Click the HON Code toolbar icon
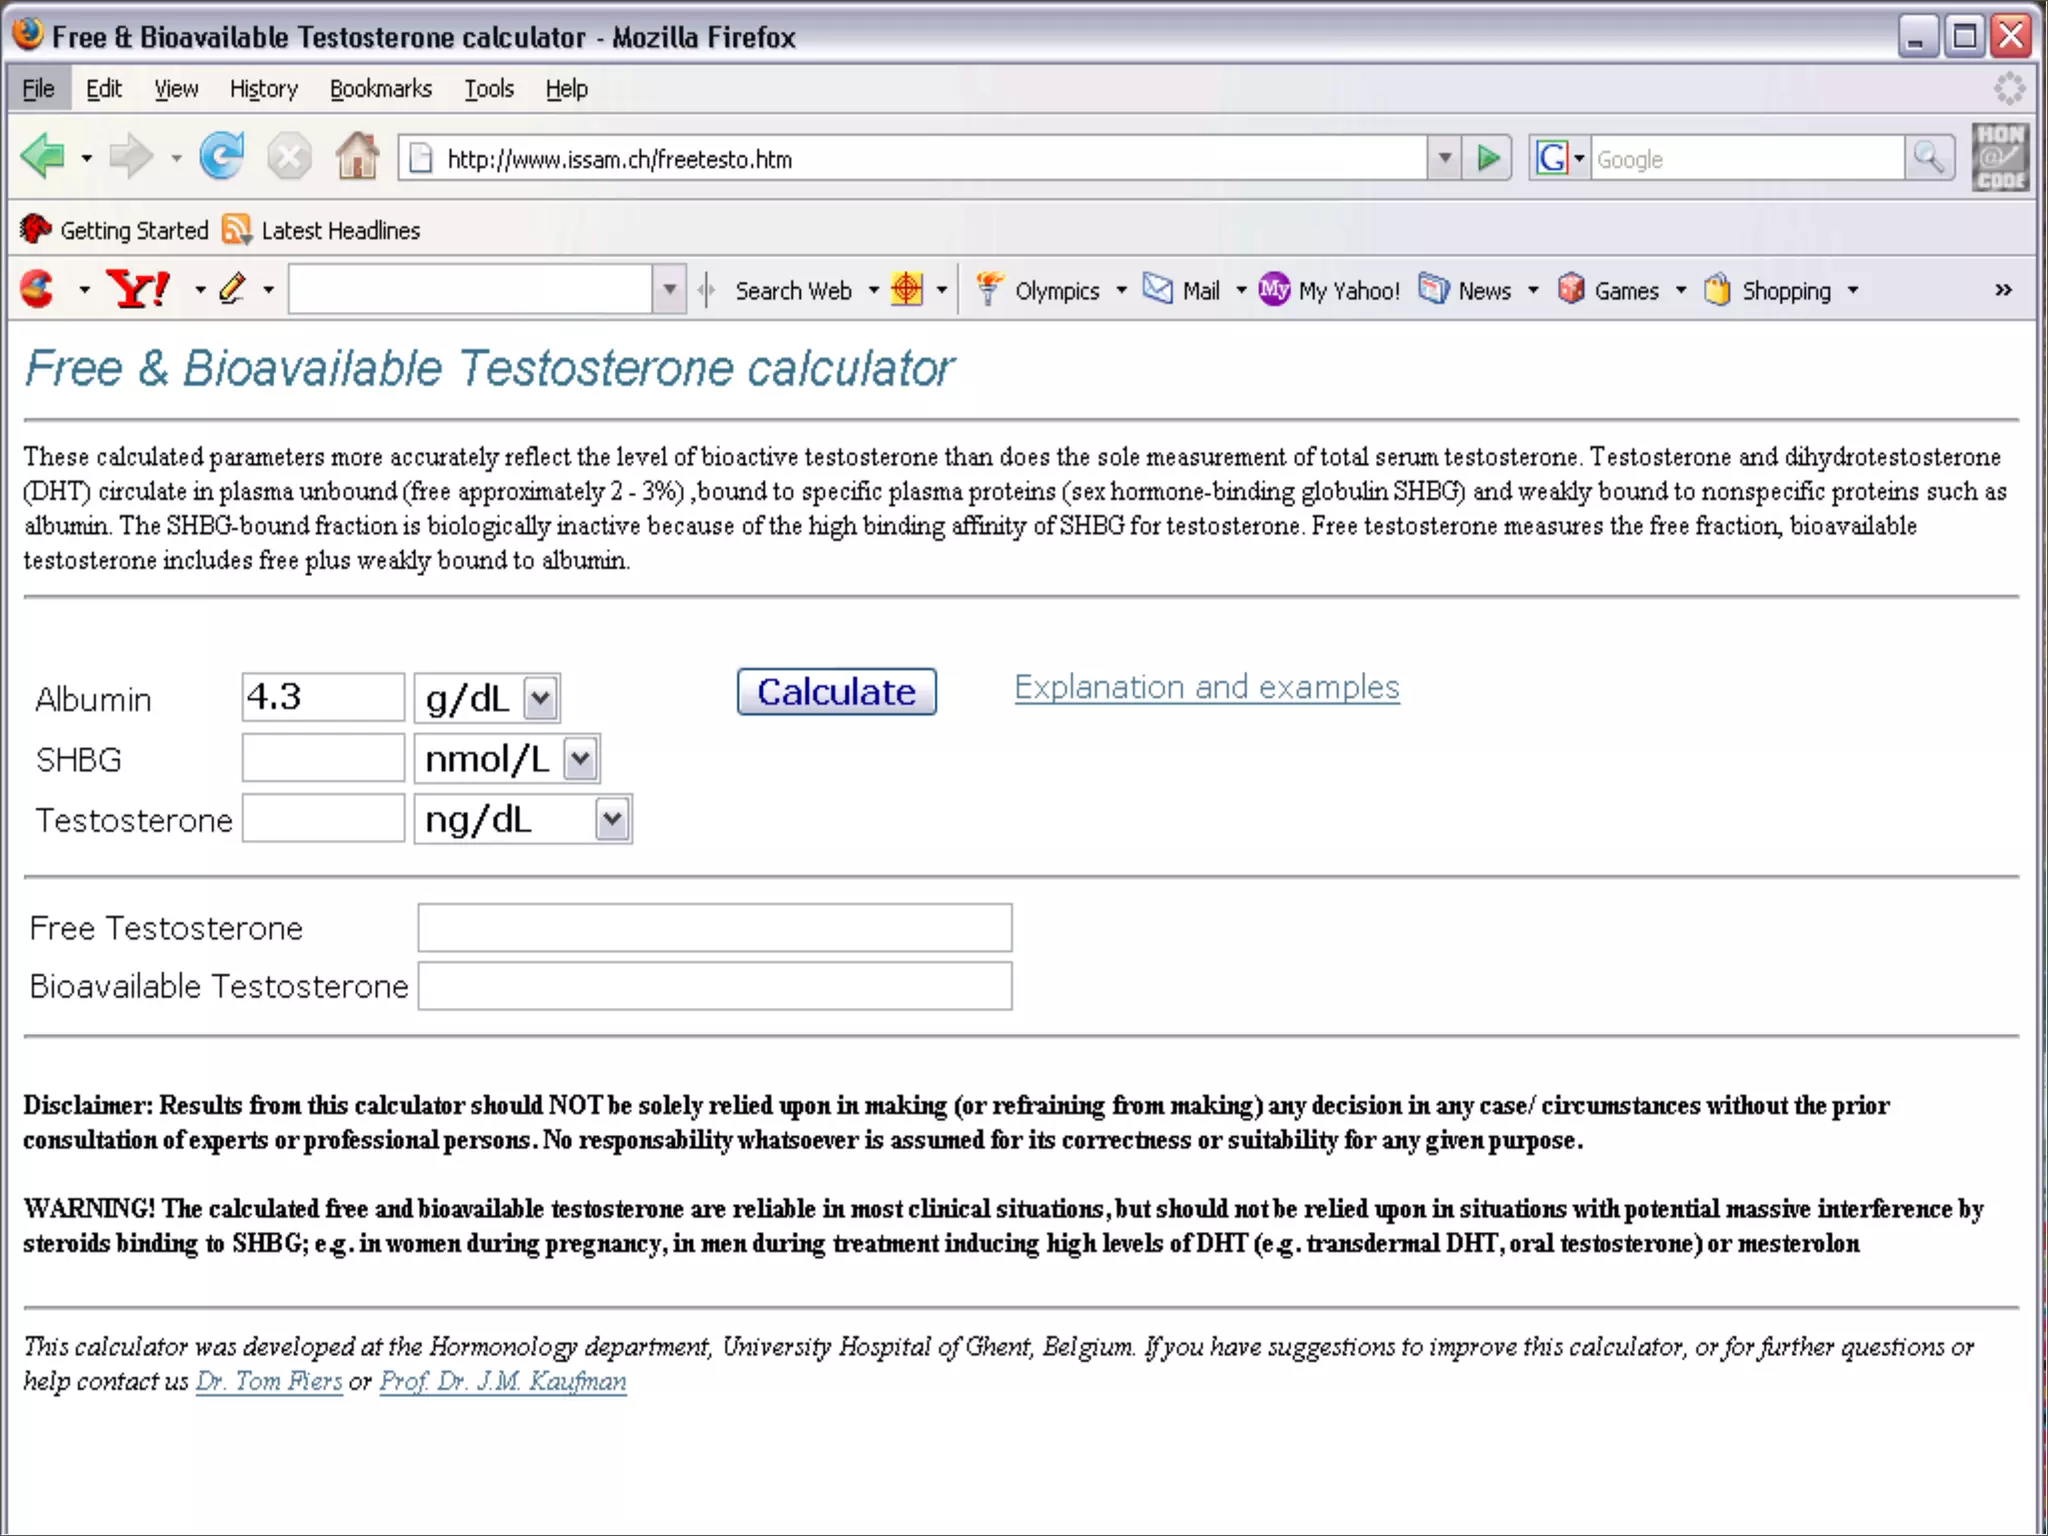 (x=1999, y=157)
